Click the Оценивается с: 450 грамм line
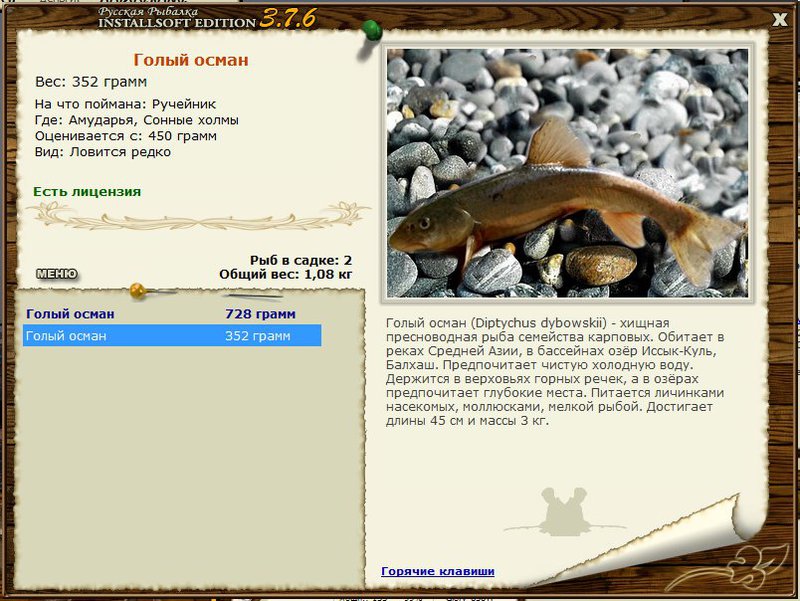The height and width of the screenshot is (601, 800). point(126,136)
